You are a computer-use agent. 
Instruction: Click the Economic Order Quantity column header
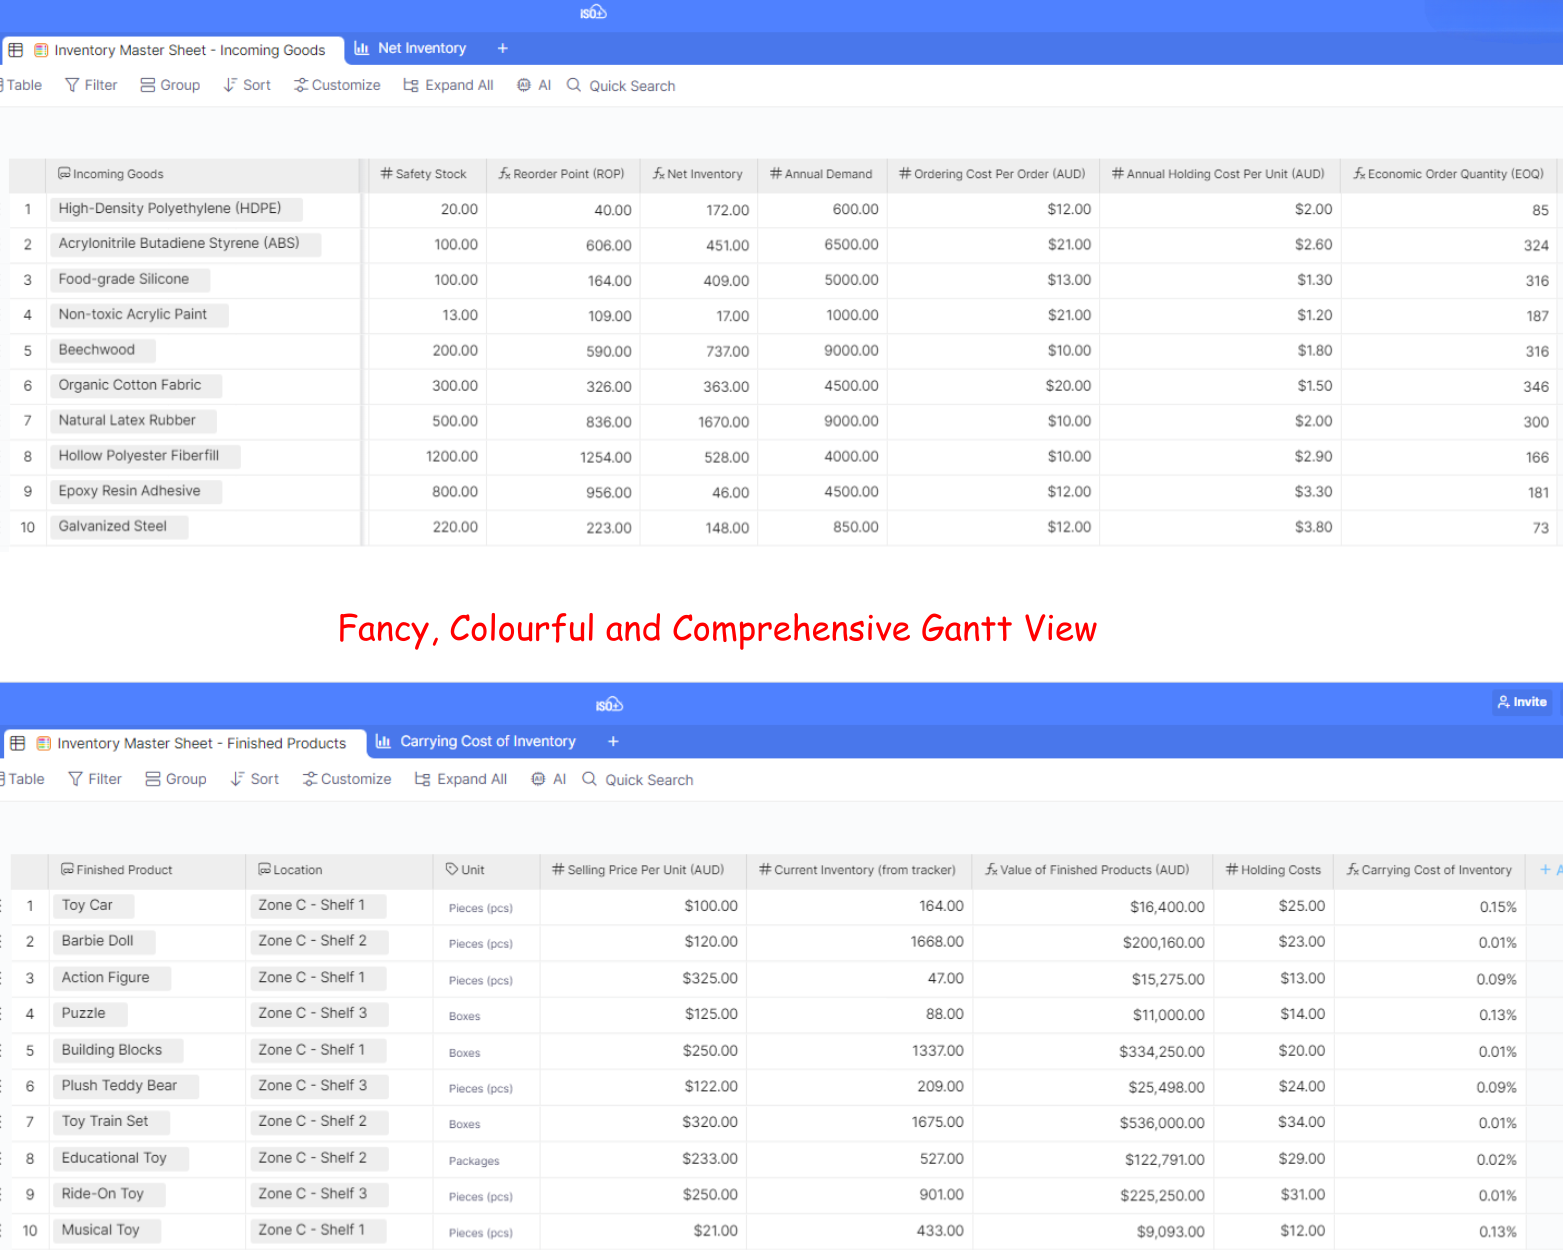click(1448, 174)
